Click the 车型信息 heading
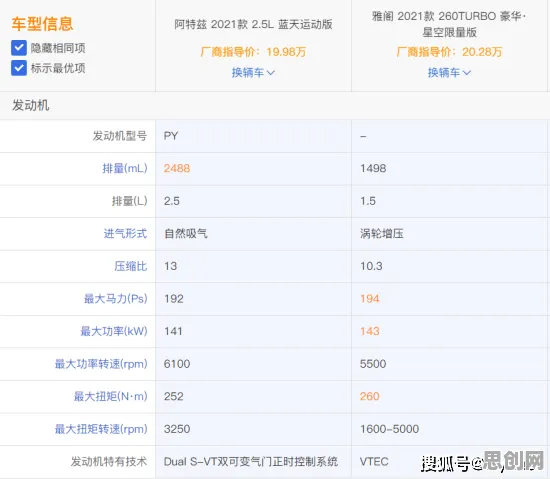 point(42,24)
